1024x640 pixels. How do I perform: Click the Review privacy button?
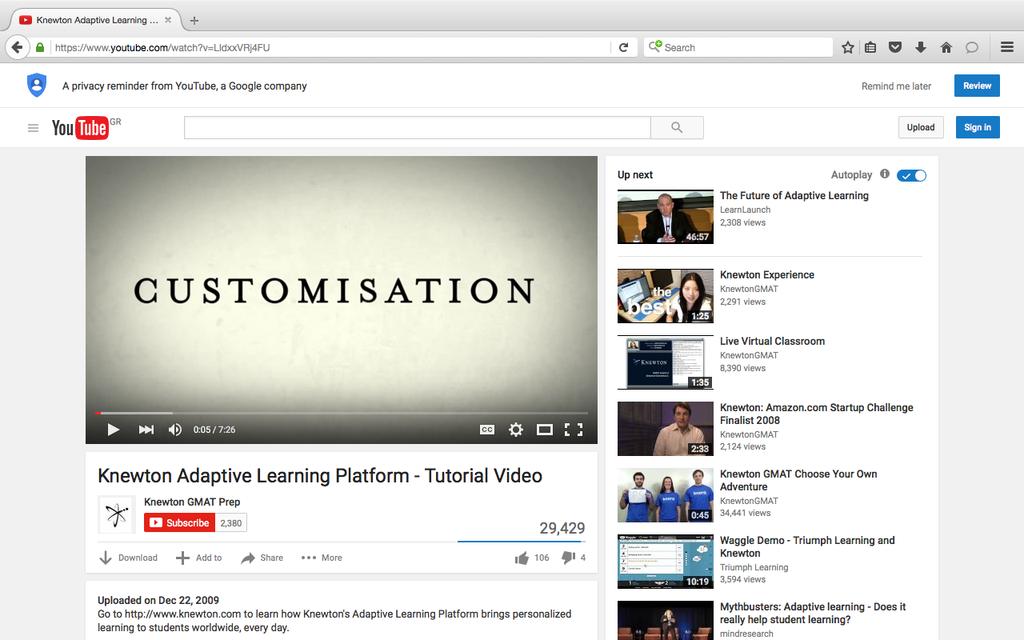coord(977,86)
